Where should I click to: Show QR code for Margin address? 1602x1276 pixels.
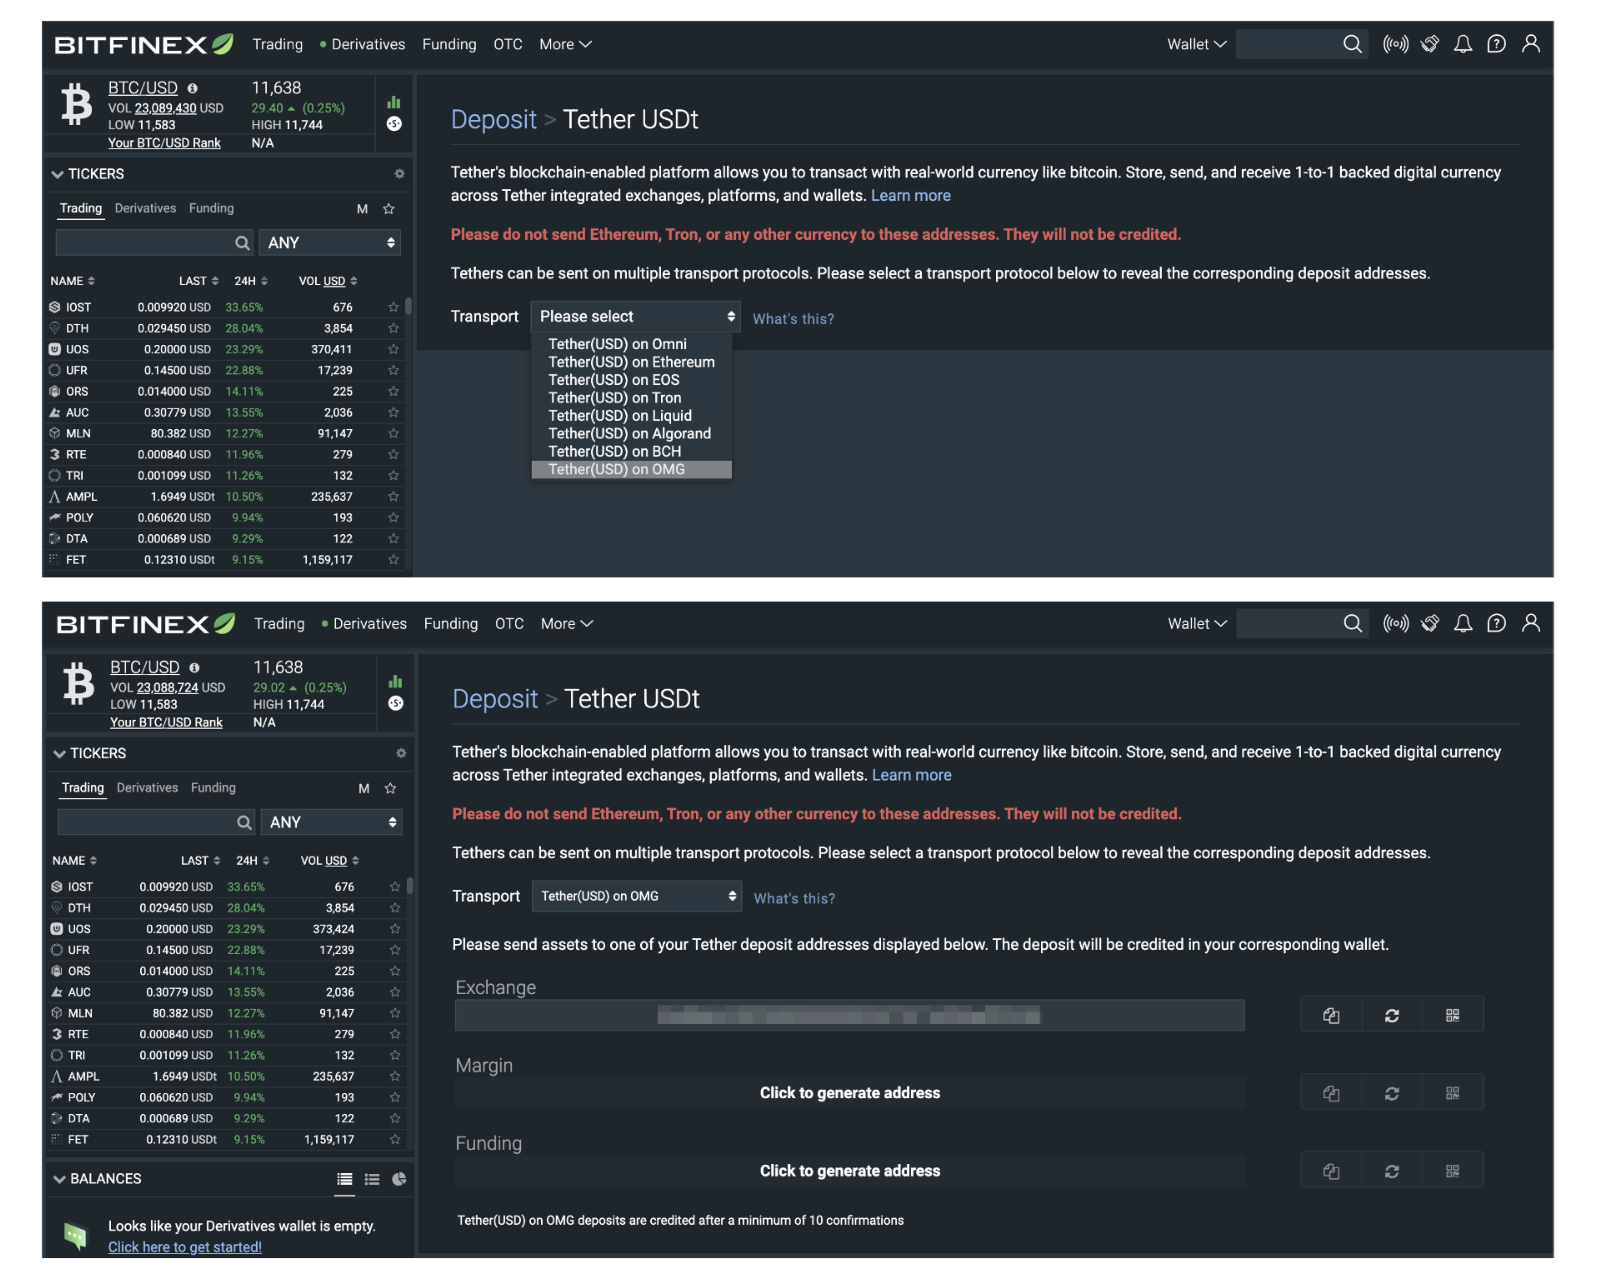pyautogui.click(x=1453, y=1093)
